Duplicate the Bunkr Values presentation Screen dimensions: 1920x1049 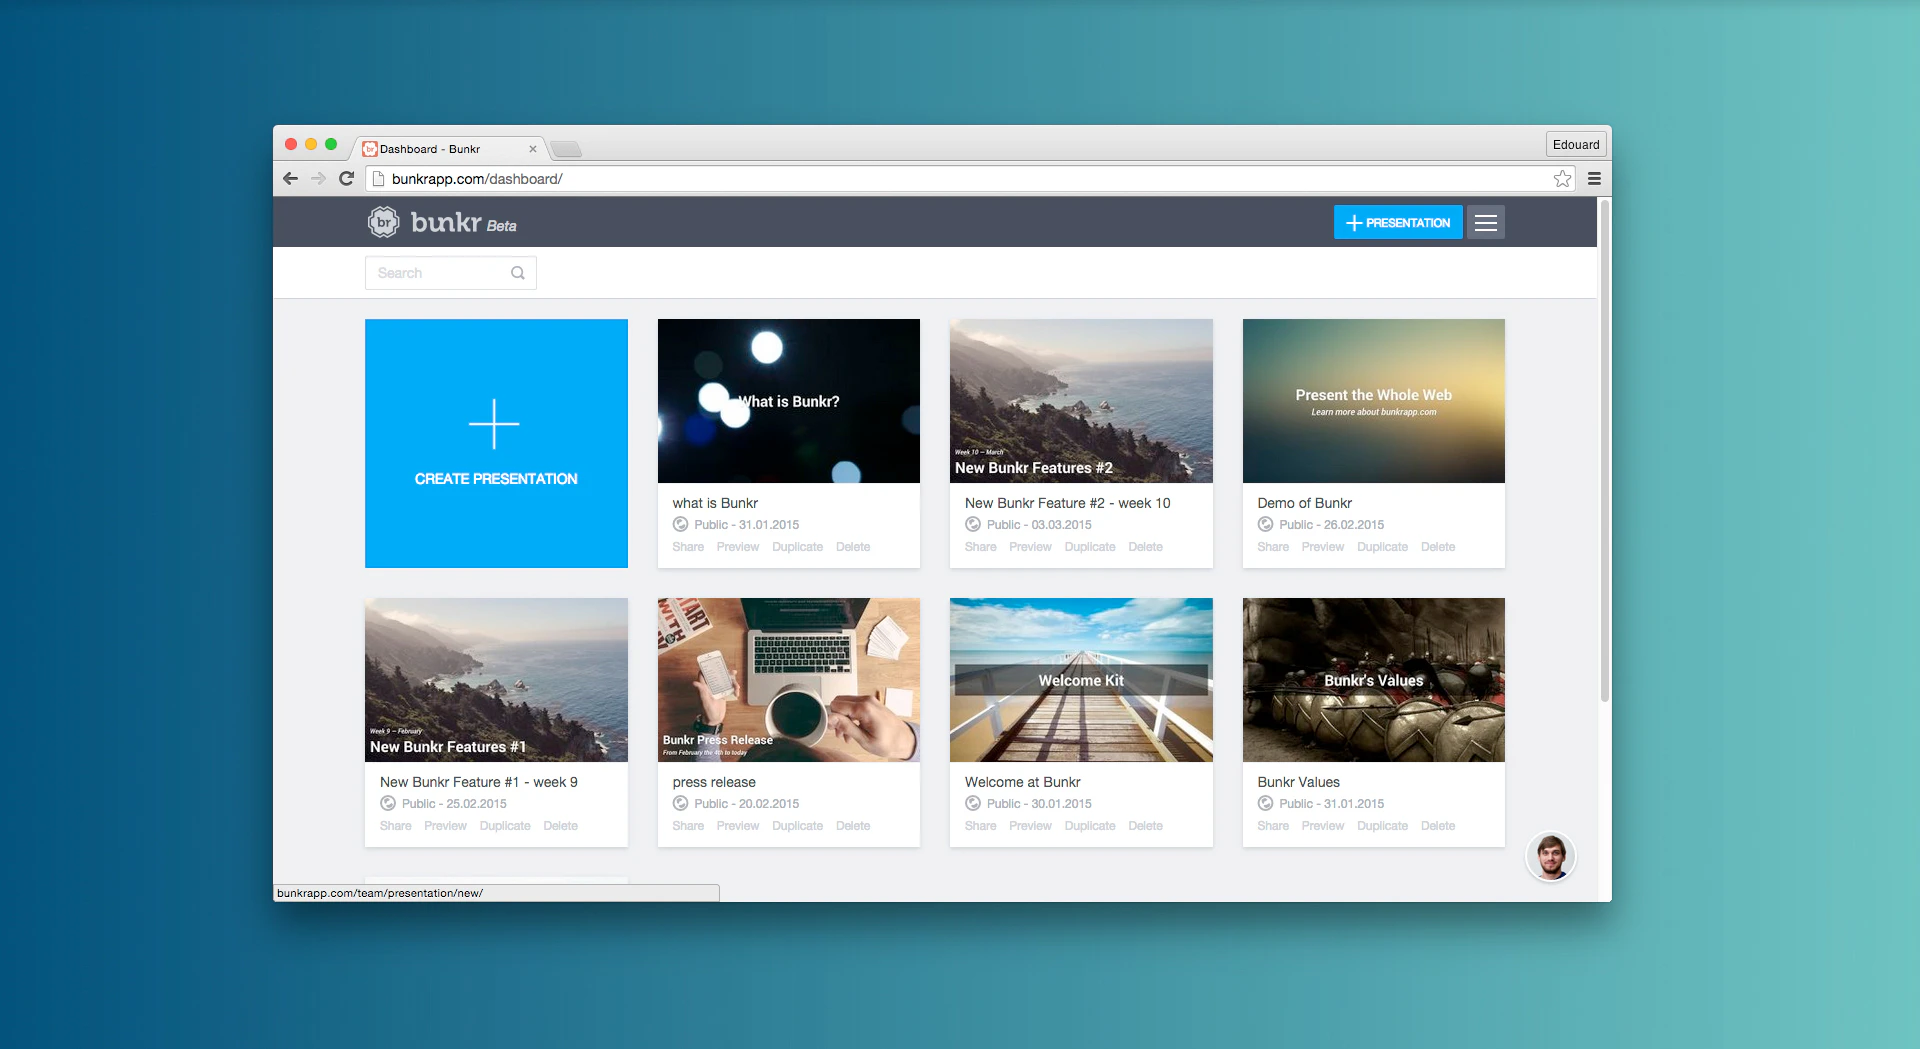[x=1382, y=826]
